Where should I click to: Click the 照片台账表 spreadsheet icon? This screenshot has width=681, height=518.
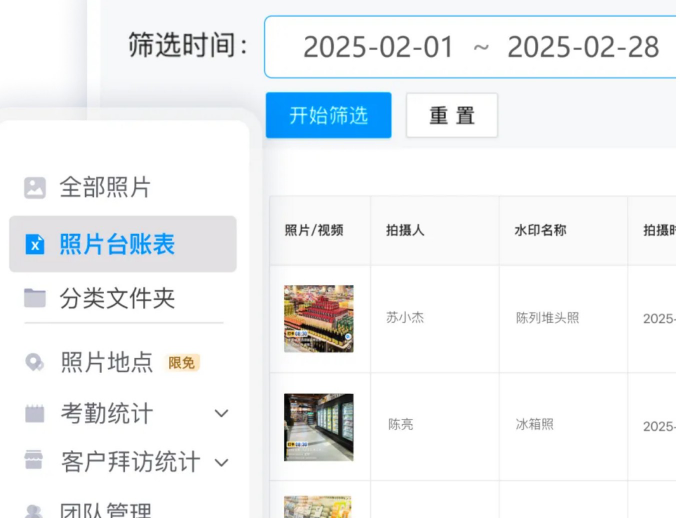pos(35,244)
